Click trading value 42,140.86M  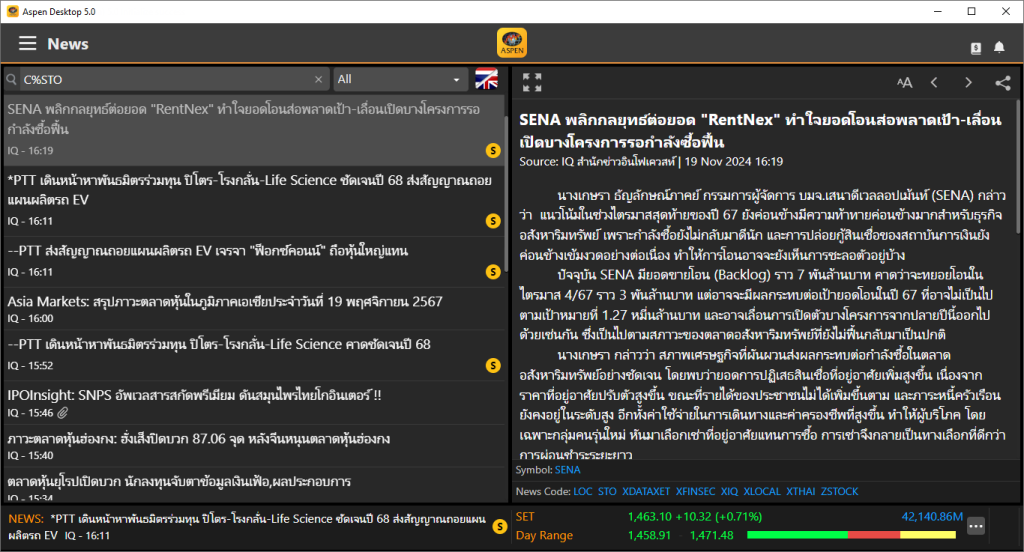(x=932, y=517)
